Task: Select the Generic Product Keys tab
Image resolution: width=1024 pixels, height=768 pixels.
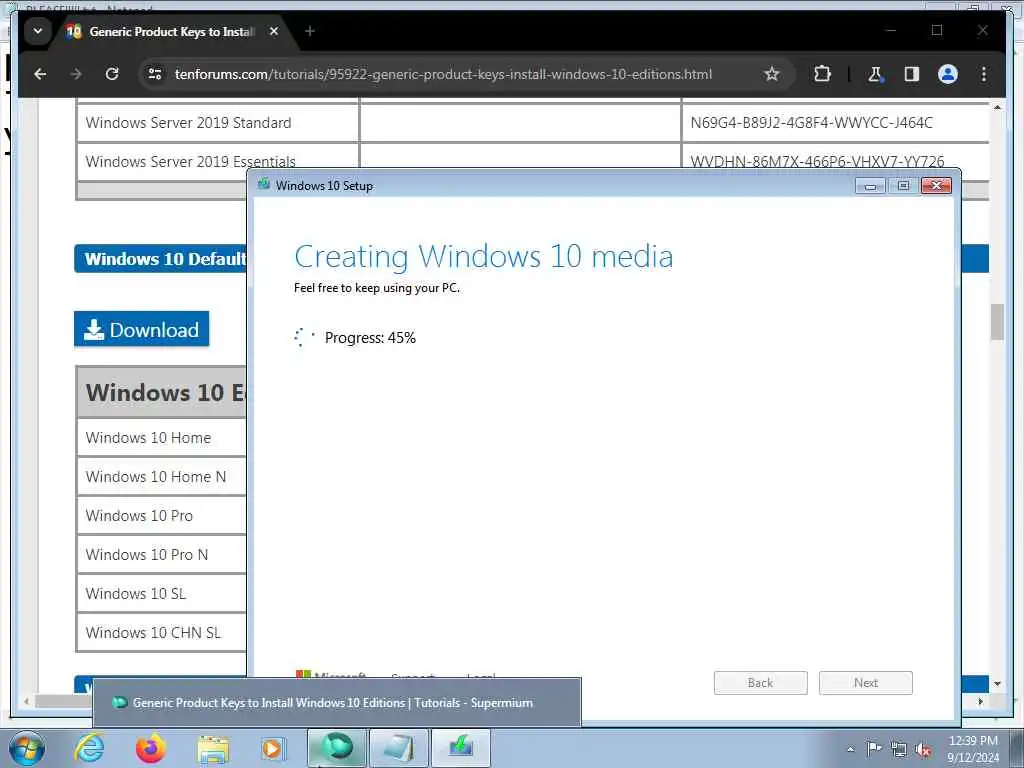Action: pos(171,31)
